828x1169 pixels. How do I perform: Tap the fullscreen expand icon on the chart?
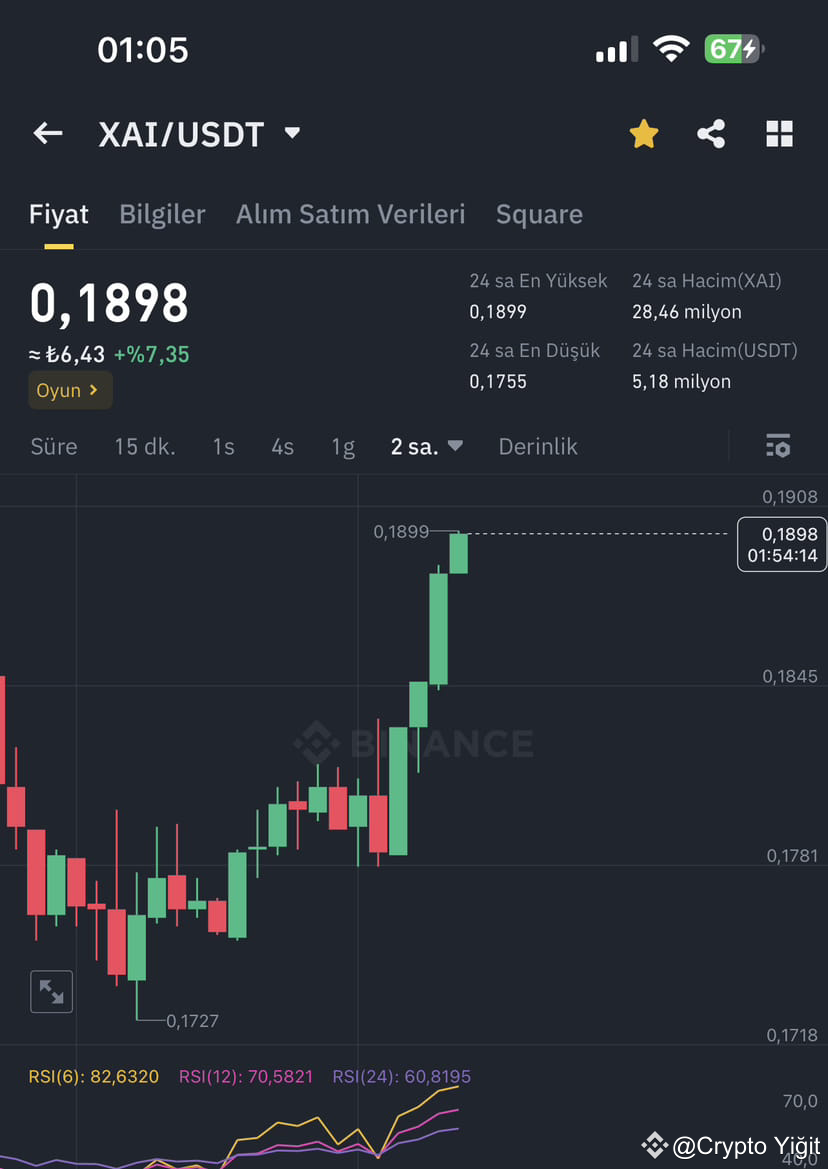(x=51, y=992)
